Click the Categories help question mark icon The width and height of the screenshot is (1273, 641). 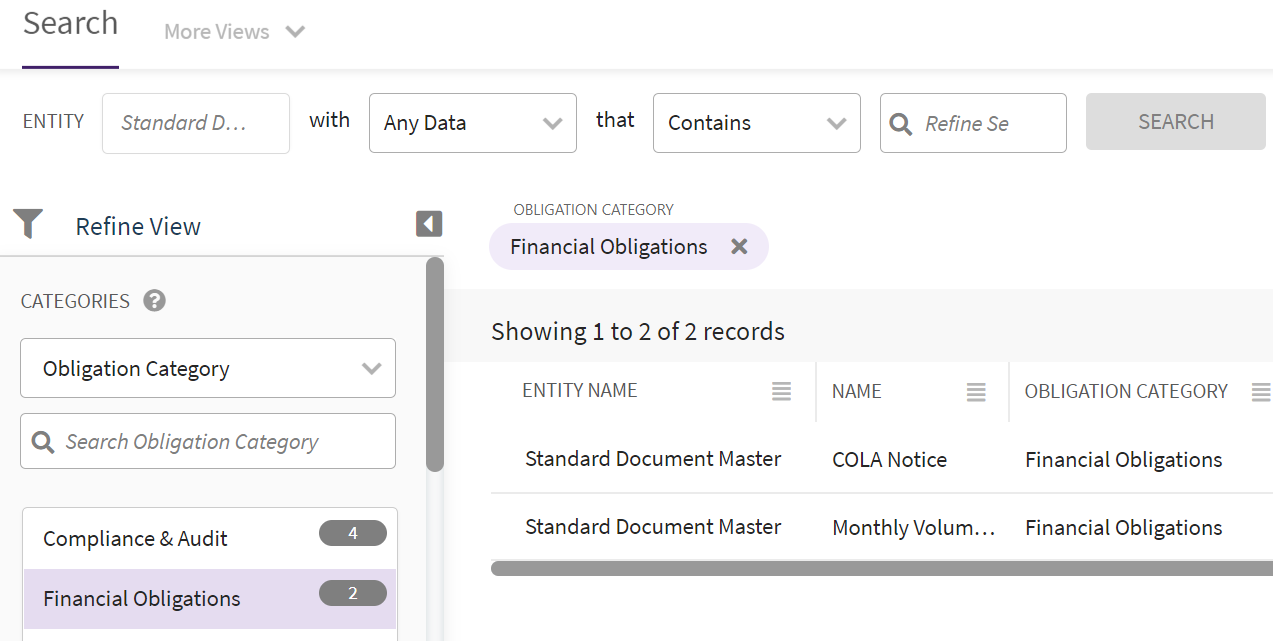click(154, 301)
